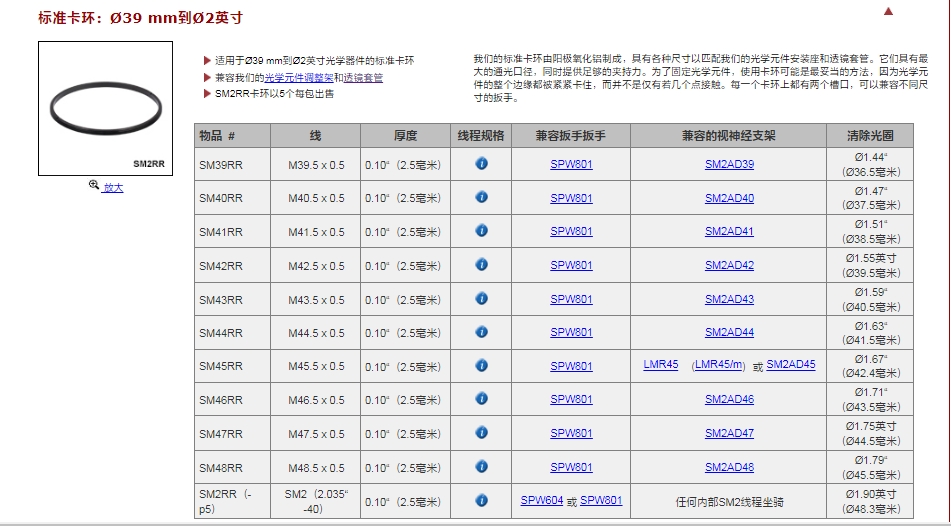Open thread spec info for SM2RR
This screenshot has width=951, height=526.
coord(482,501)
